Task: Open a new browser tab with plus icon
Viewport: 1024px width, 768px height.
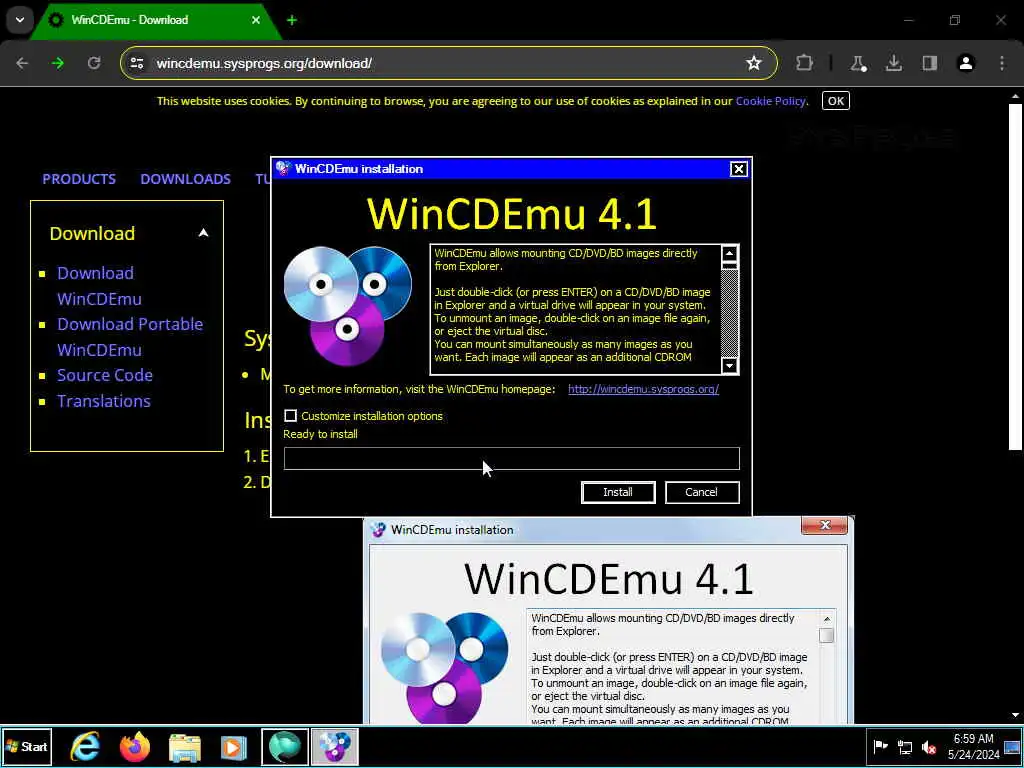Action: pyautogui.click(x=292, y=20)
